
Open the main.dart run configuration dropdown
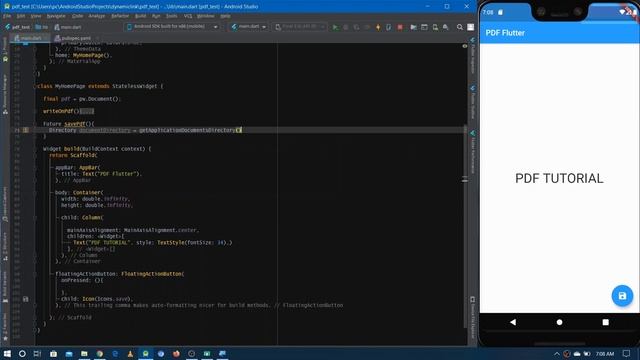(x=249, y=27)
